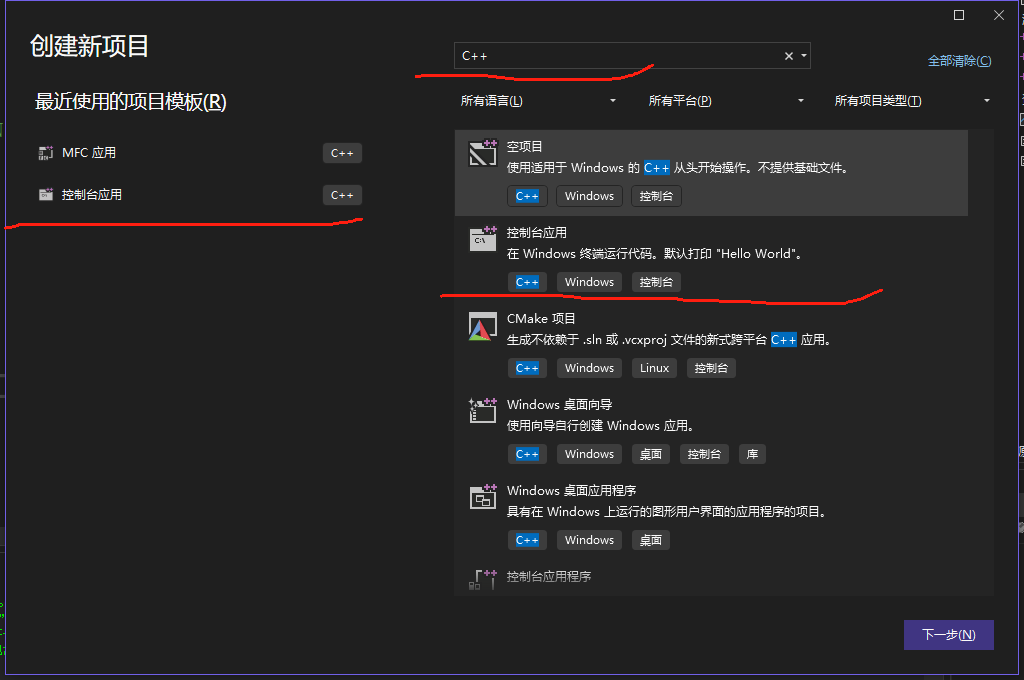1024x680 pixels.
Task: Click the Windows tag under 空项目
Action: point(589,196)
